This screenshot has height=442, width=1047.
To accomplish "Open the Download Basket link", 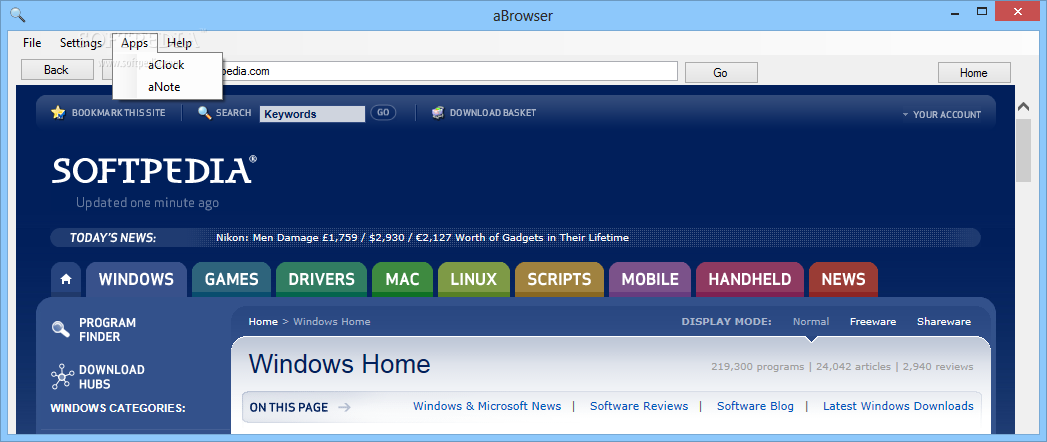I will [493, 113].
